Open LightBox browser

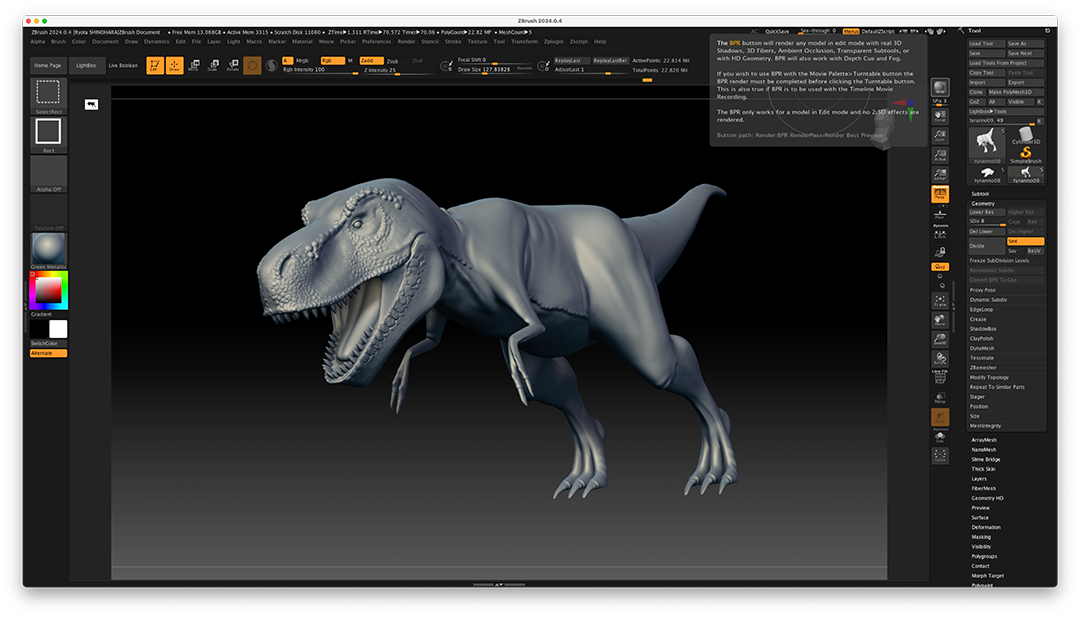pyautogui.click(x=86, y=65)
